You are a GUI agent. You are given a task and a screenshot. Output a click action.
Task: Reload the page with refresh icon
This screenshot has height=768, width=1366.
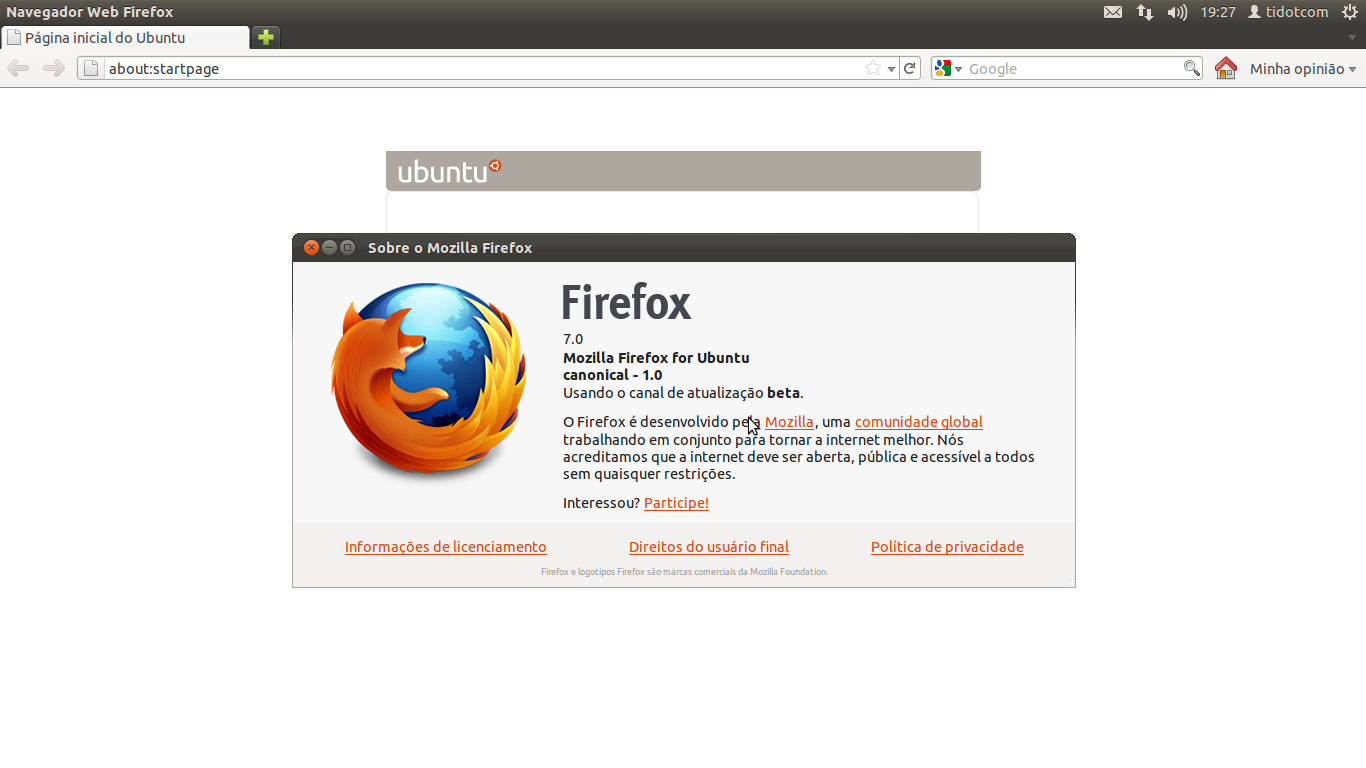pos(909,68)
